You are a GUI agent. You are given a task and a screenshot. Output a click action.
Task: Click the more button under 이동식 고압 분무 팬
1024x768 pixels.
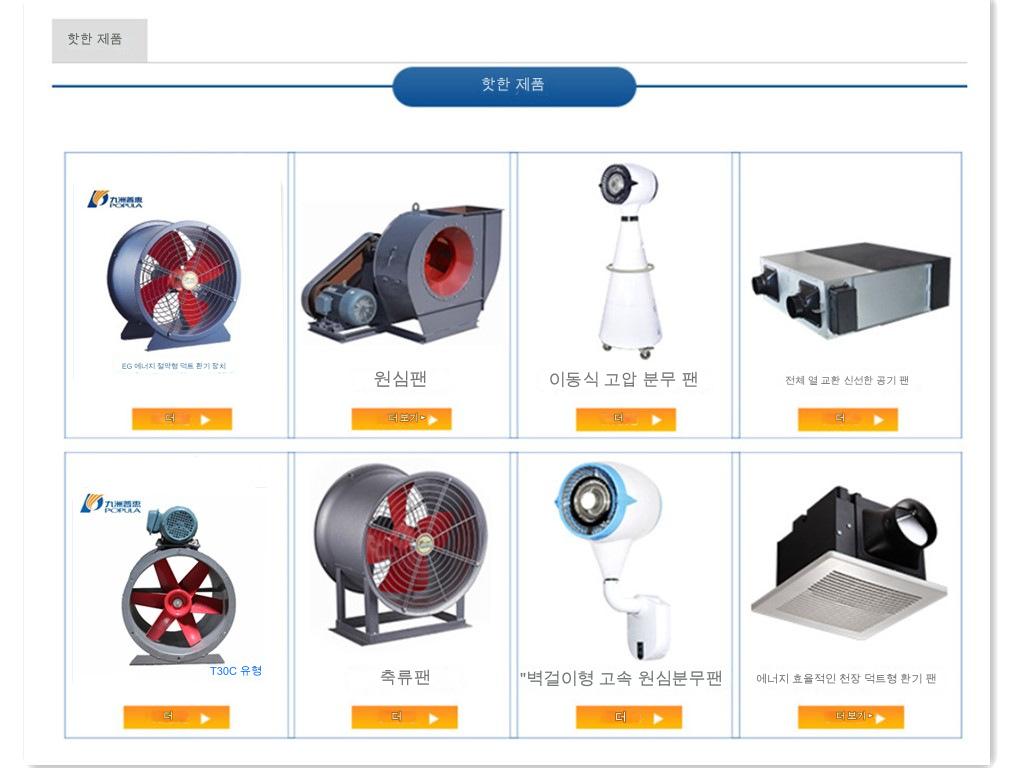pyautogui.click(x=626, y=419)
